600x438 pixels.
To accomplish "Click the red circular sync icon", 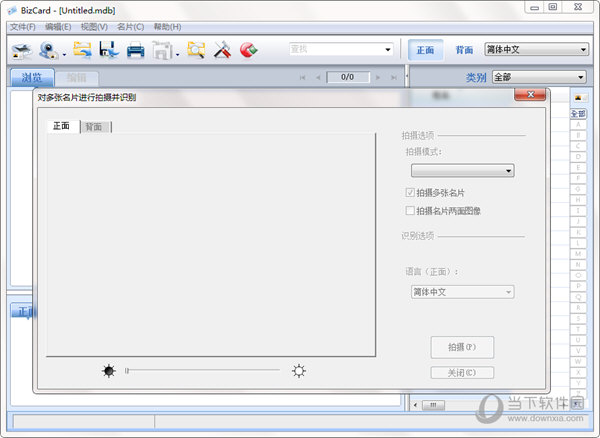I will tap(248, 50).
